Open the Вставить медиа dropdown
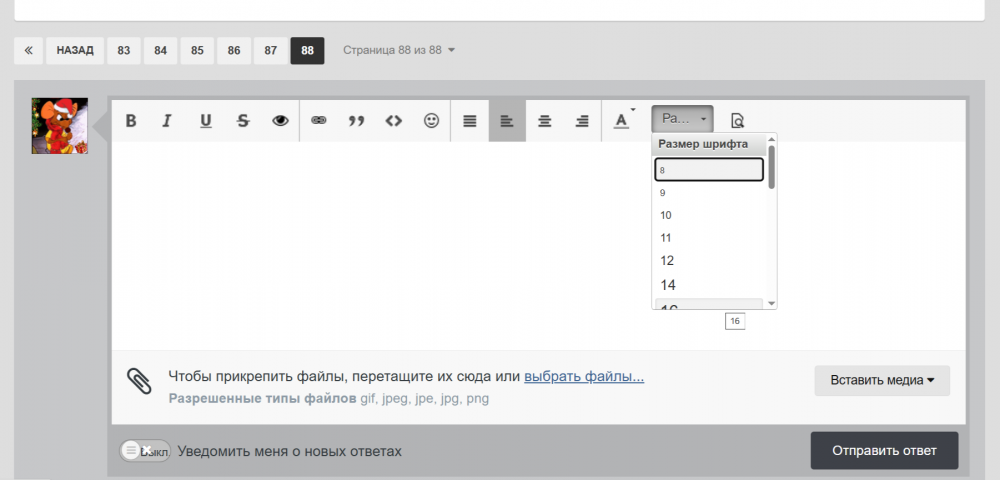Screen dimensions: 1000x480 (882, 381)
